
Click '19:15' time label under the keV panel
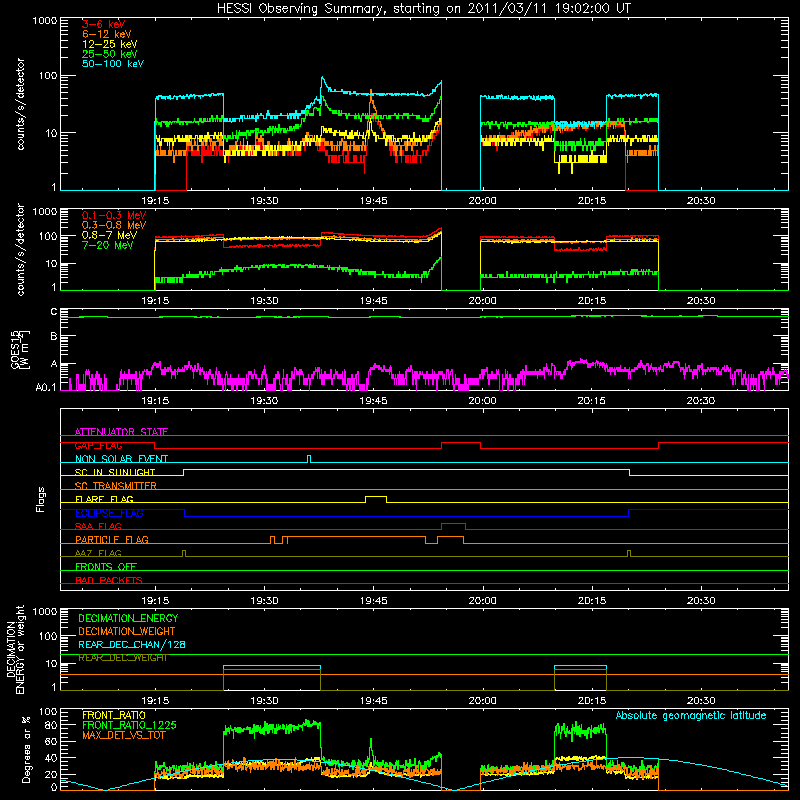[x=155, y=201]
